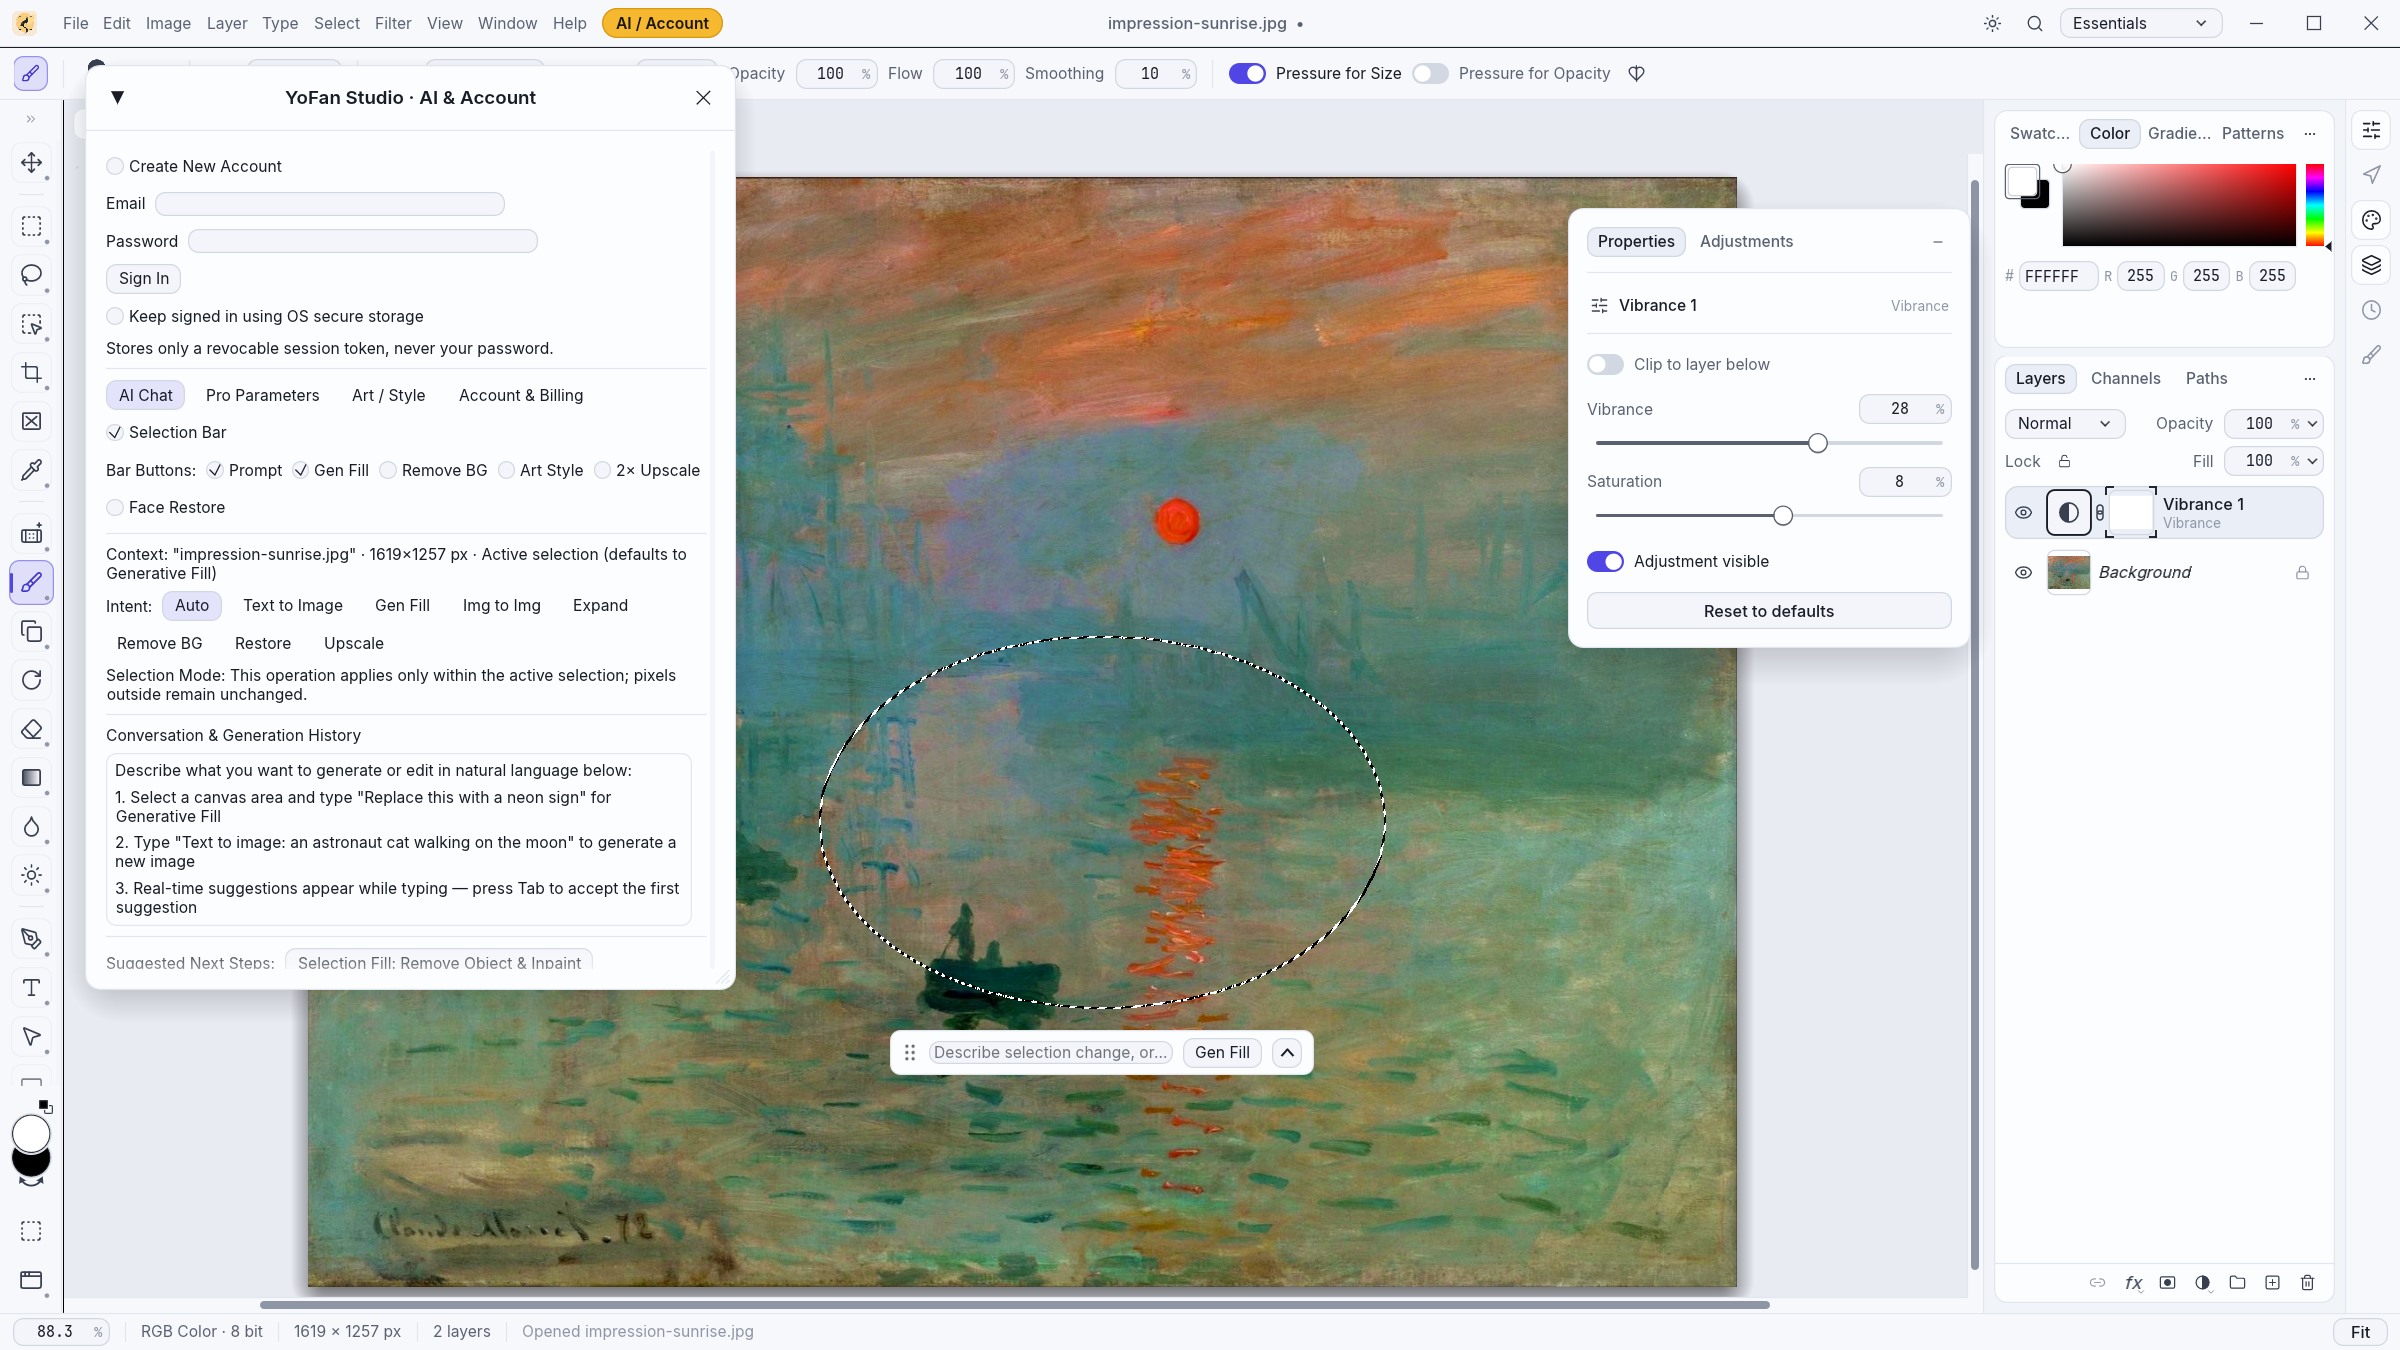This screenshot has width=2400, height=1350.
Task: Select the Crop tool
Action: [x=31, y=373]
